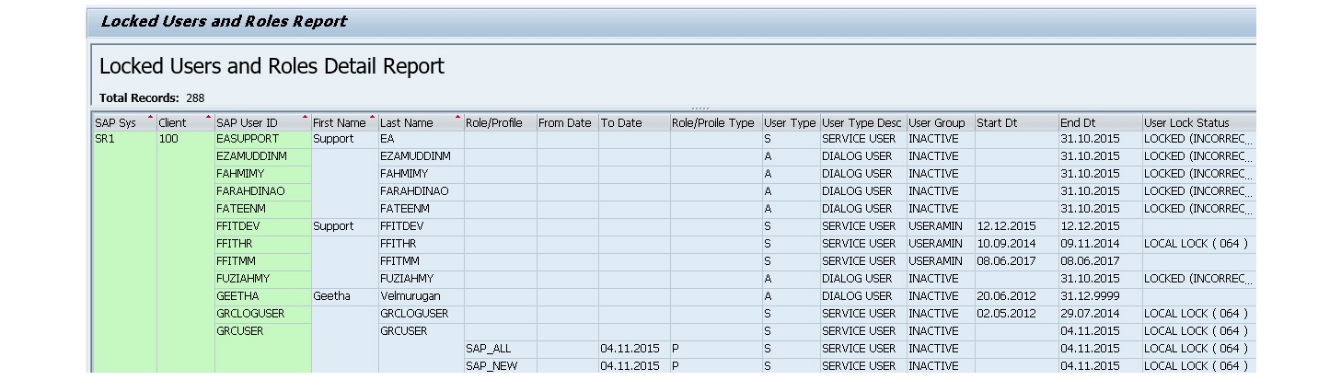Click LOCAL LOCK ( 064 ) in FFITHR row

(x=1199, y=243)
